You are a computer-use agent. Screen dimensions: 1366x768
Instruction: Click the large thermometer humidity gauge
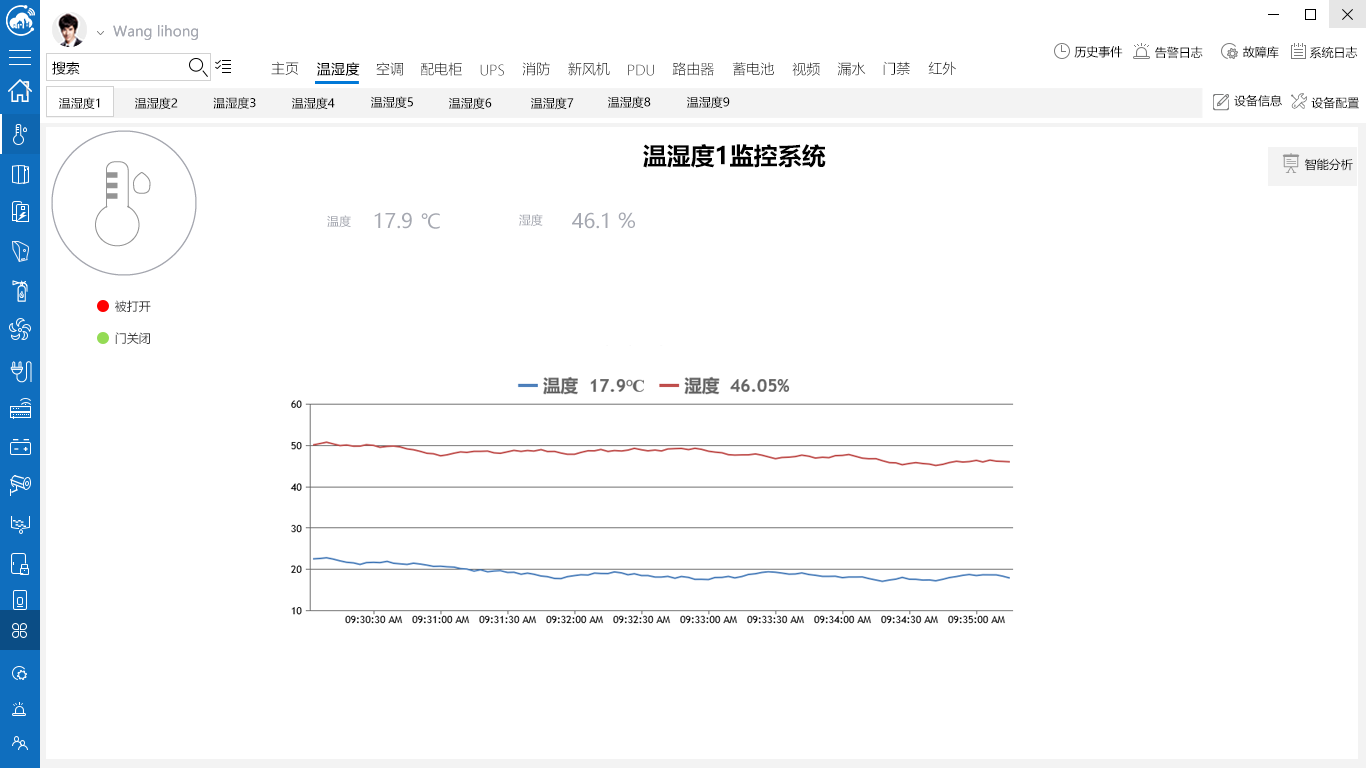tap(124, 204)
